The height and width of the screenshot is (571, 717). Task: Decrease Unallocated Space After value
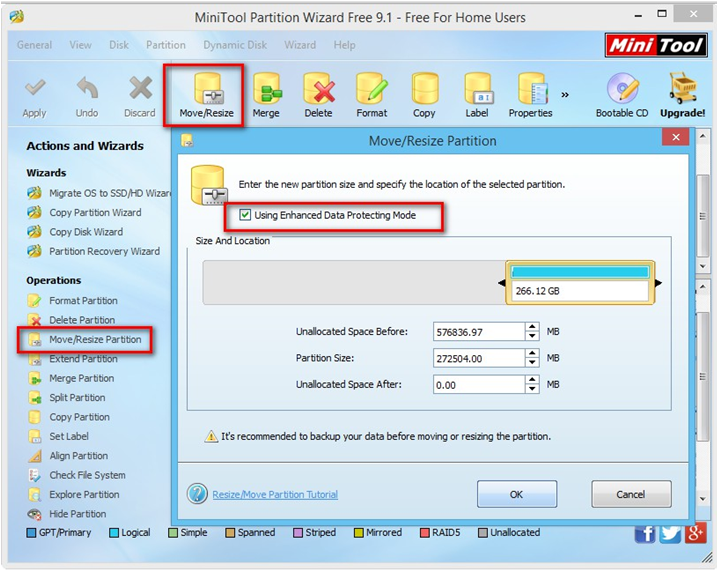pos(532,389)
